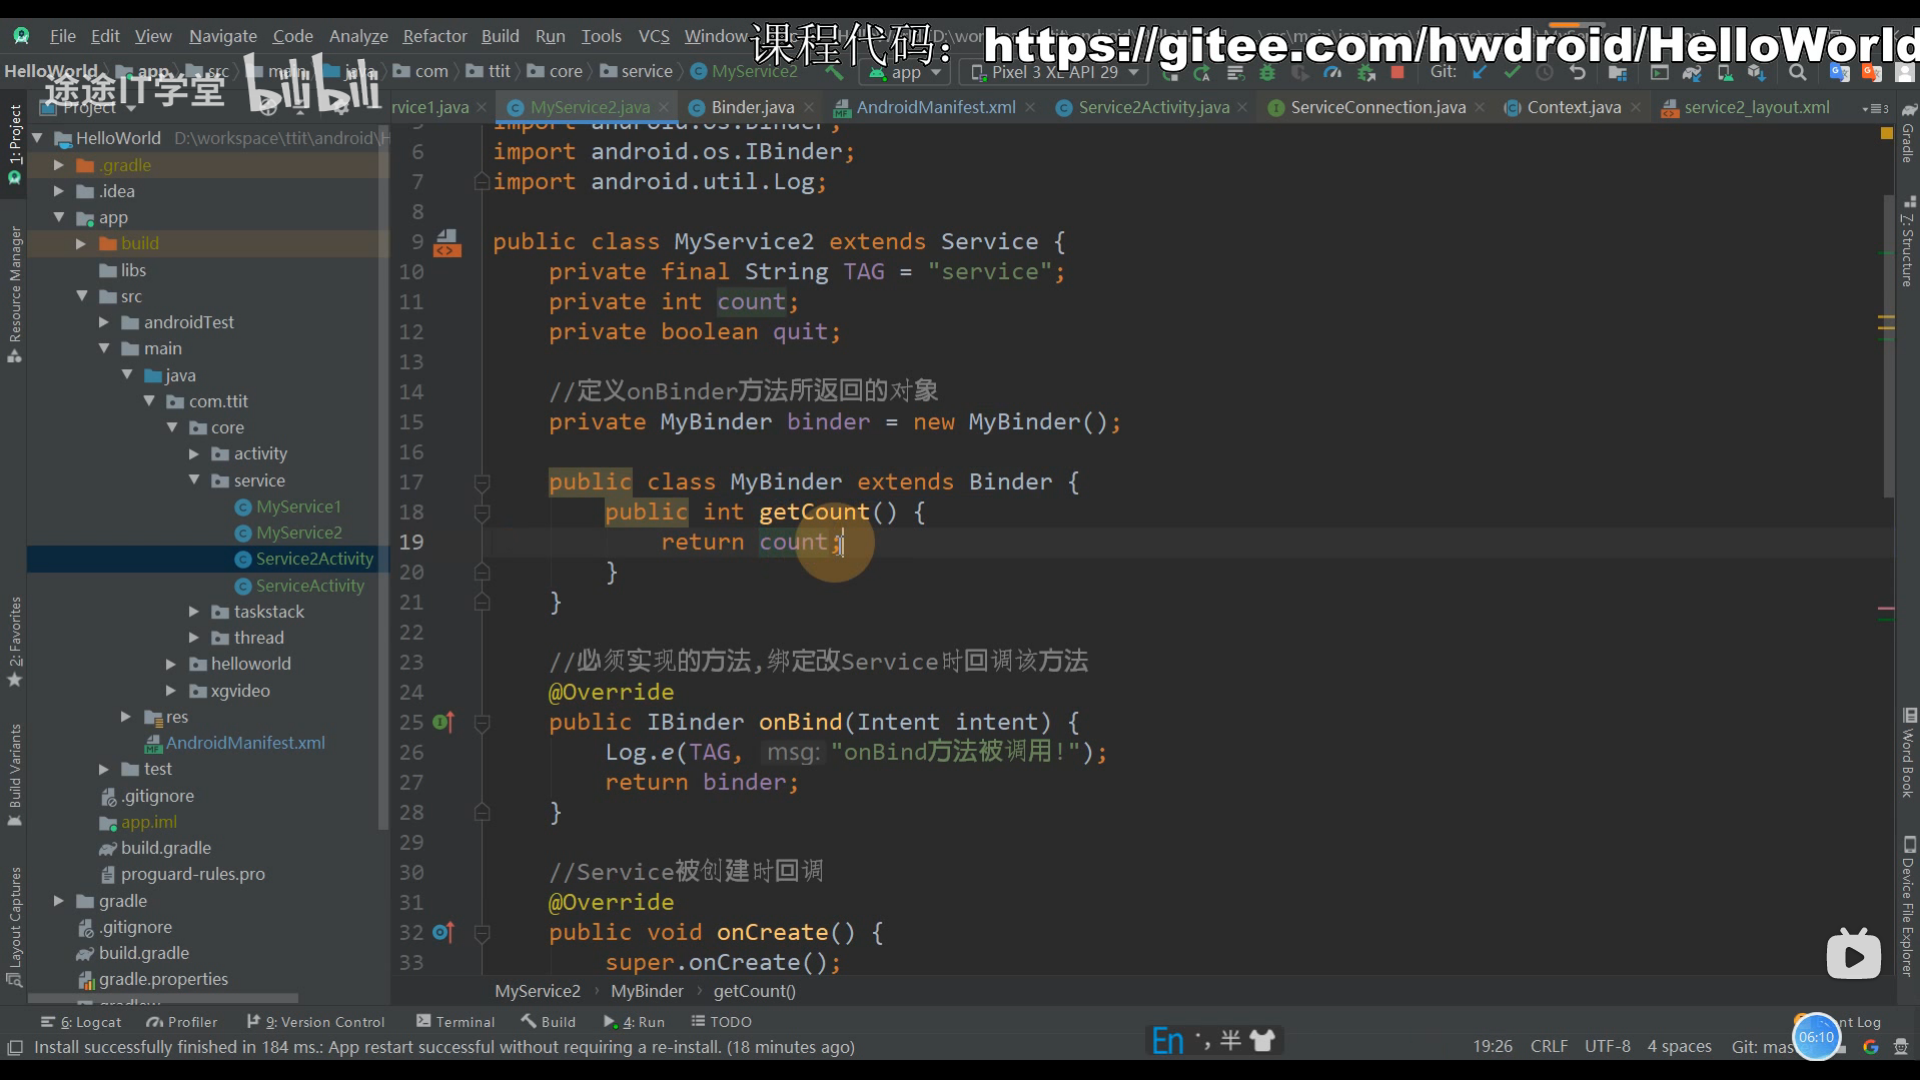Expand the taskstack package arrow

(x=194, y=611)
